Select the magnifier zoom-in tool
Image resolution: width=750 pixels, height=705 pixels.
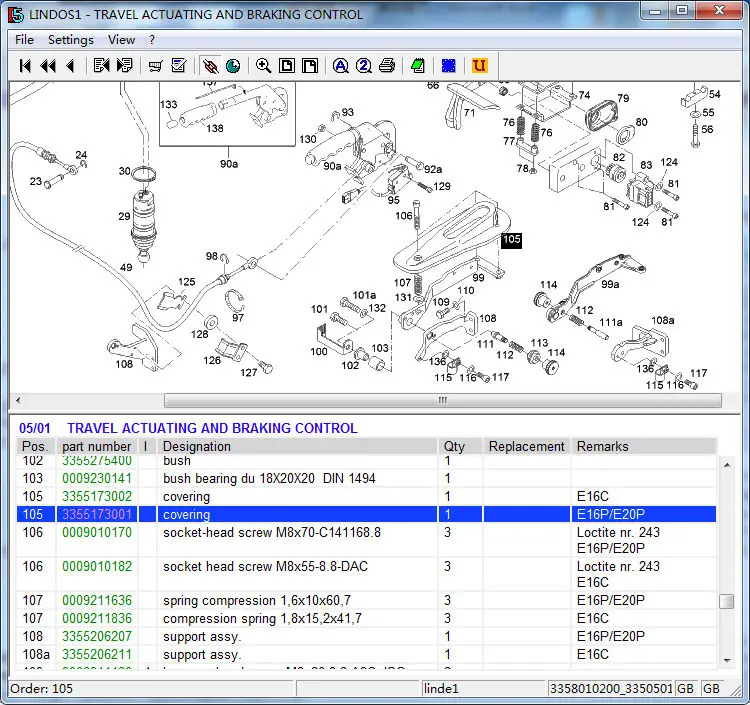(263, 66)
